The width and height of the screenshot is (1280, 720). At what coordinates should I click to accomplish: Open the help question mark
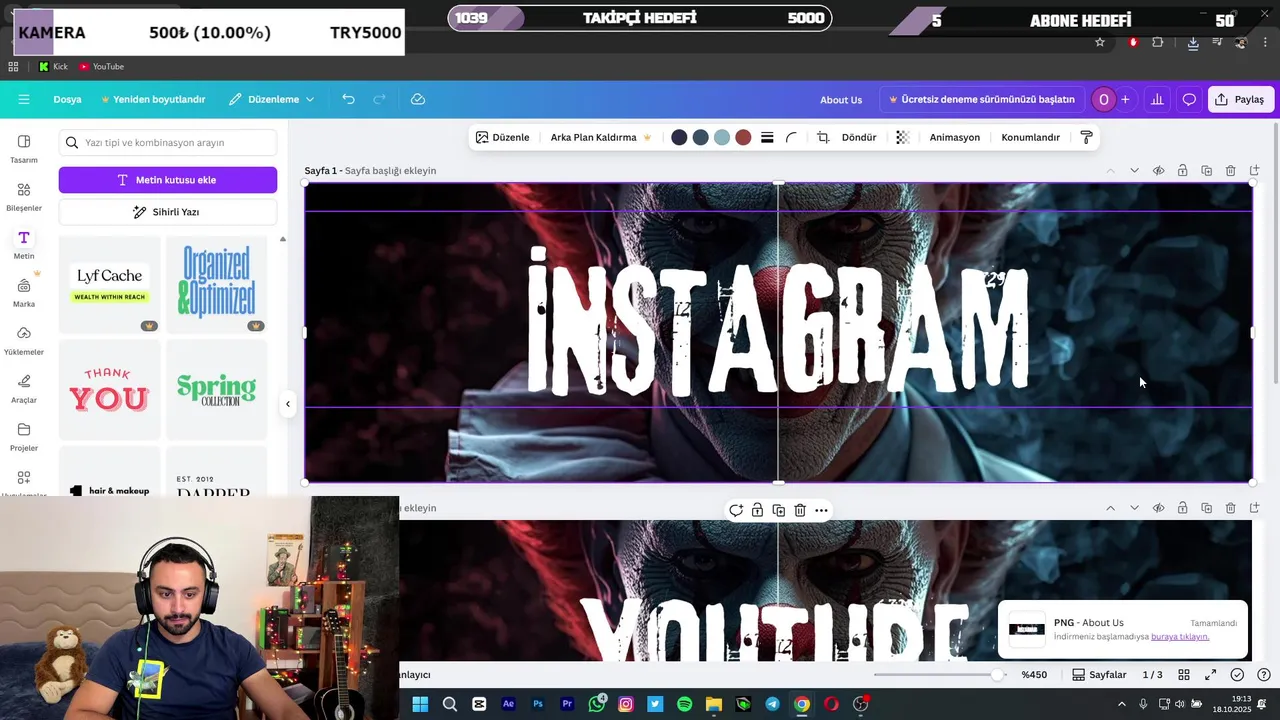pos(1264,675)
